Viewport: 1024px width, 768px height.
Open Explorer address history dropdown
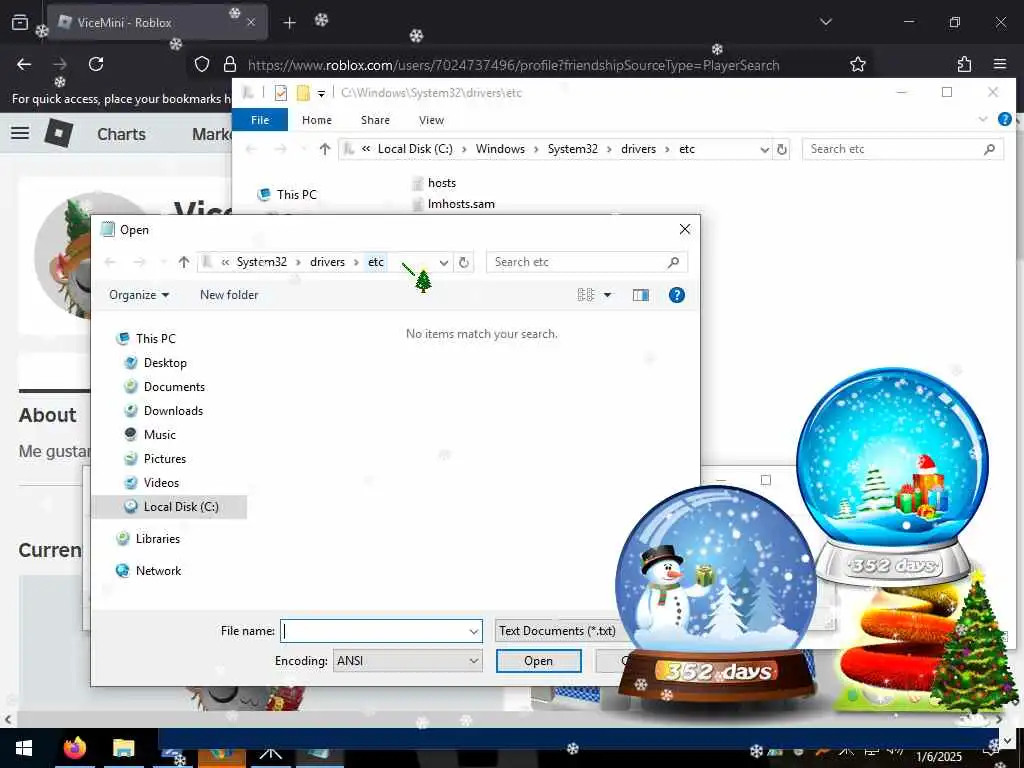tap(765, 150)
